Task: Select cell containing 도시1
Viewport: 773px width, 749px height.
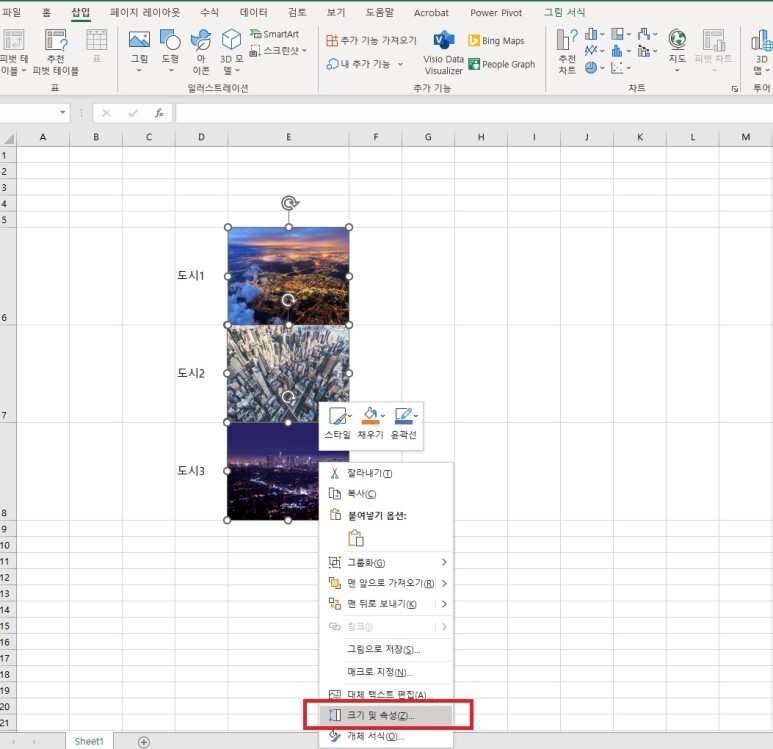Action: 201,276
